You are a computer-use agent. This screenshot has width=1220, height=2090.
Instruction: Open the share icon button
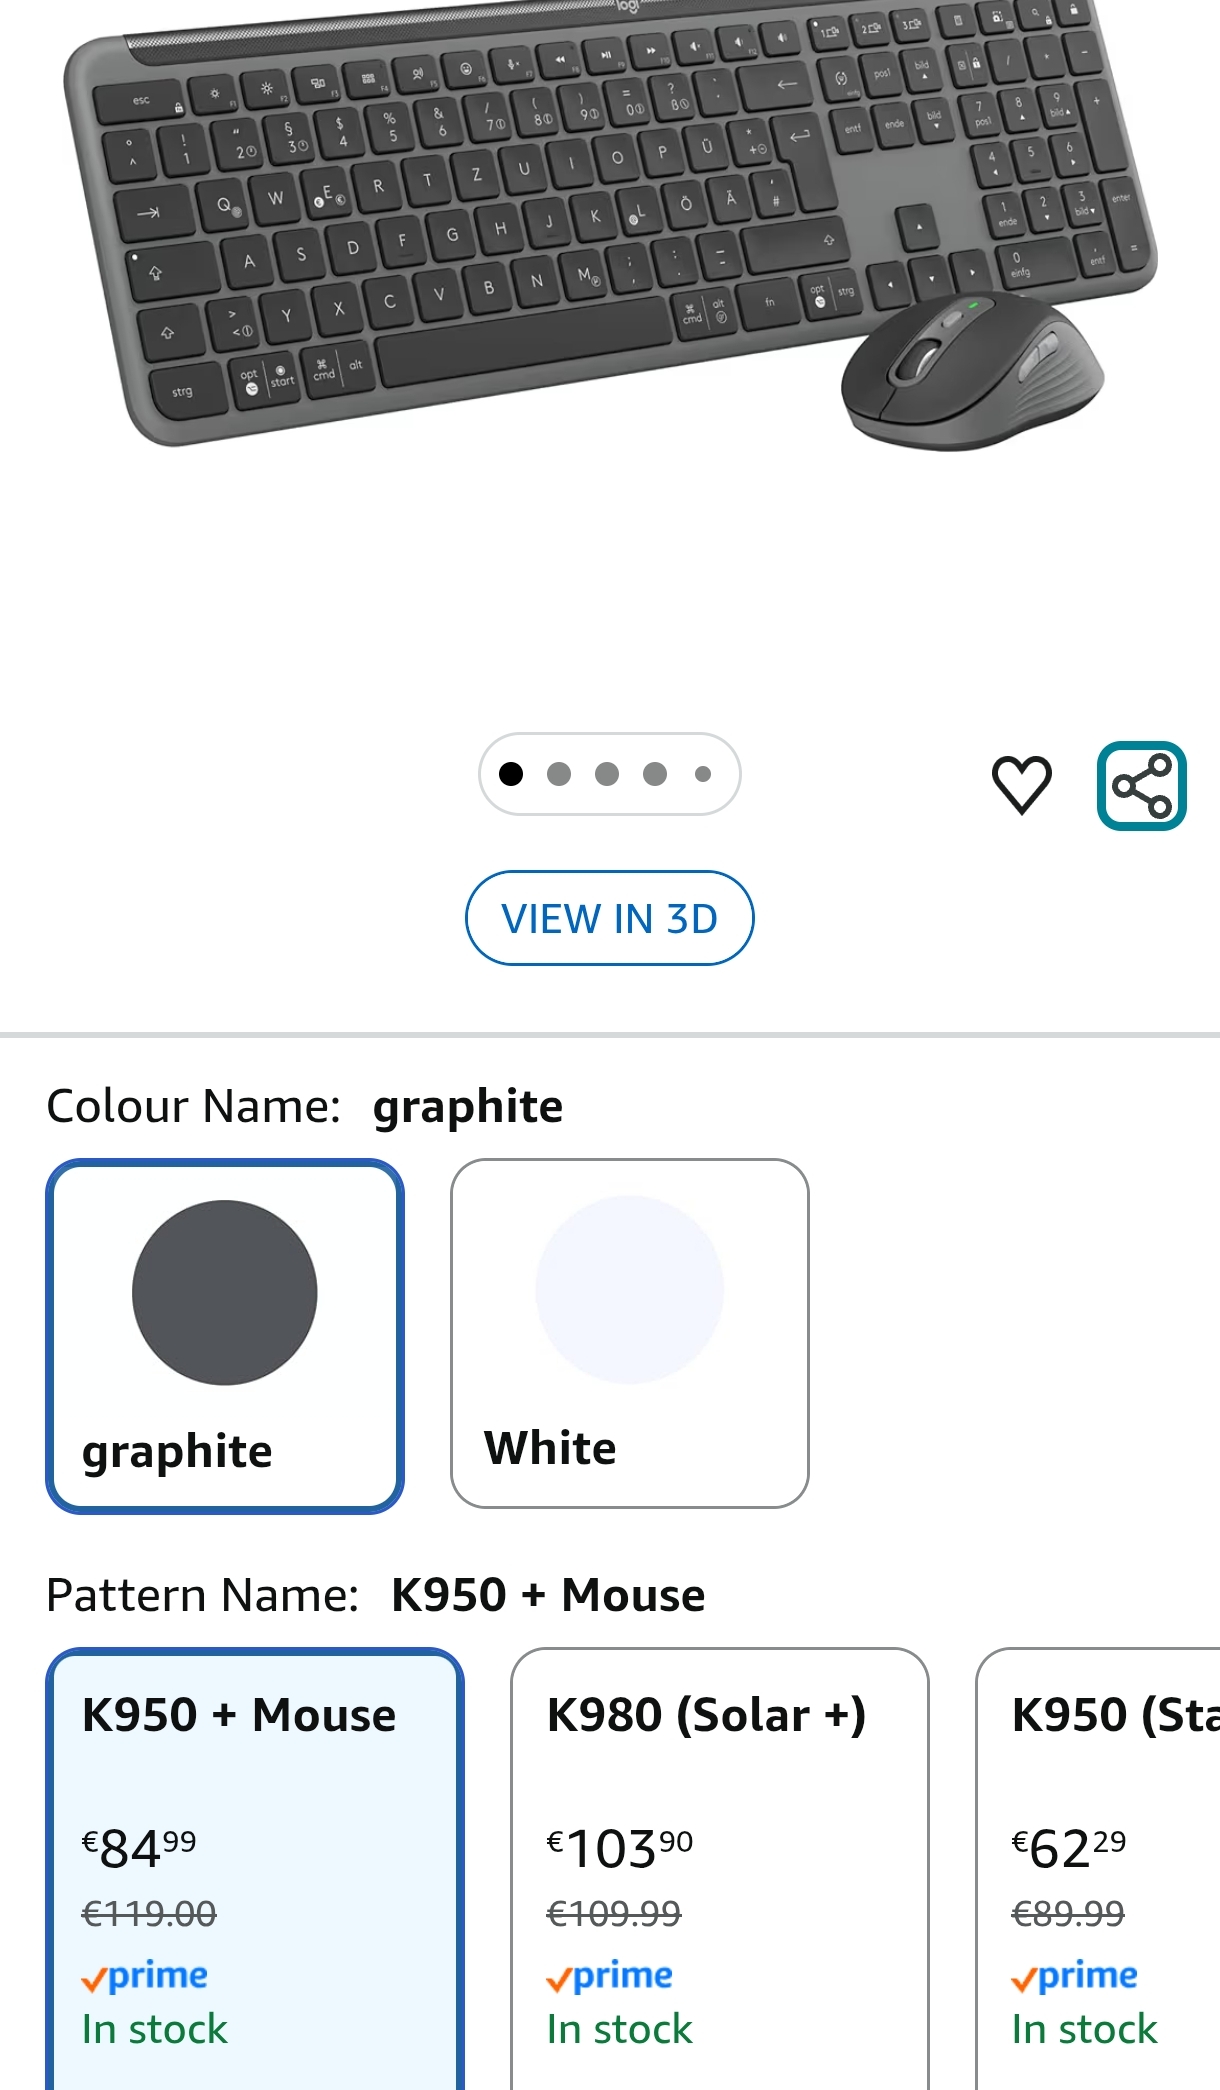coord(1141,786)
